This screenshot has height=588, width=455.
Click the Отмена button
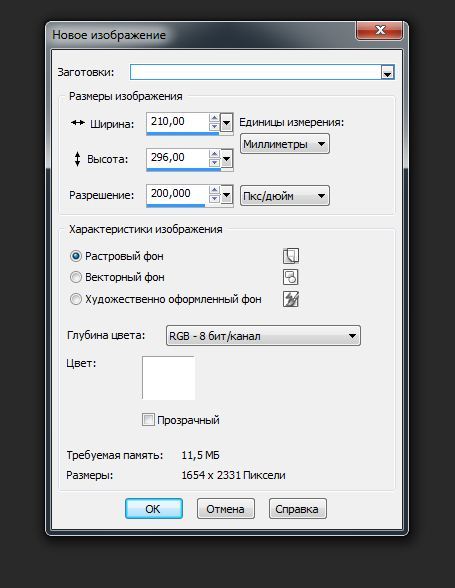[x=226, y=509]
